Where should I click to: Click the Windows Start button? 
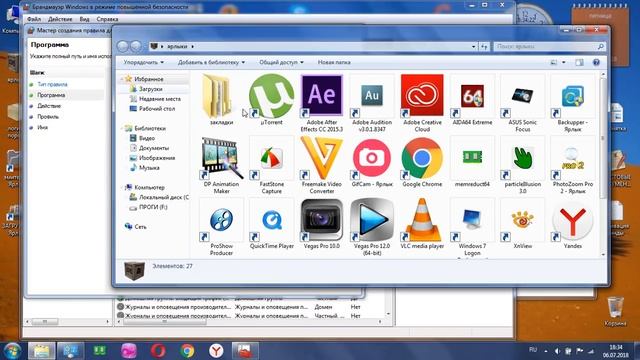pyautogui.click(x=11, y=351)
